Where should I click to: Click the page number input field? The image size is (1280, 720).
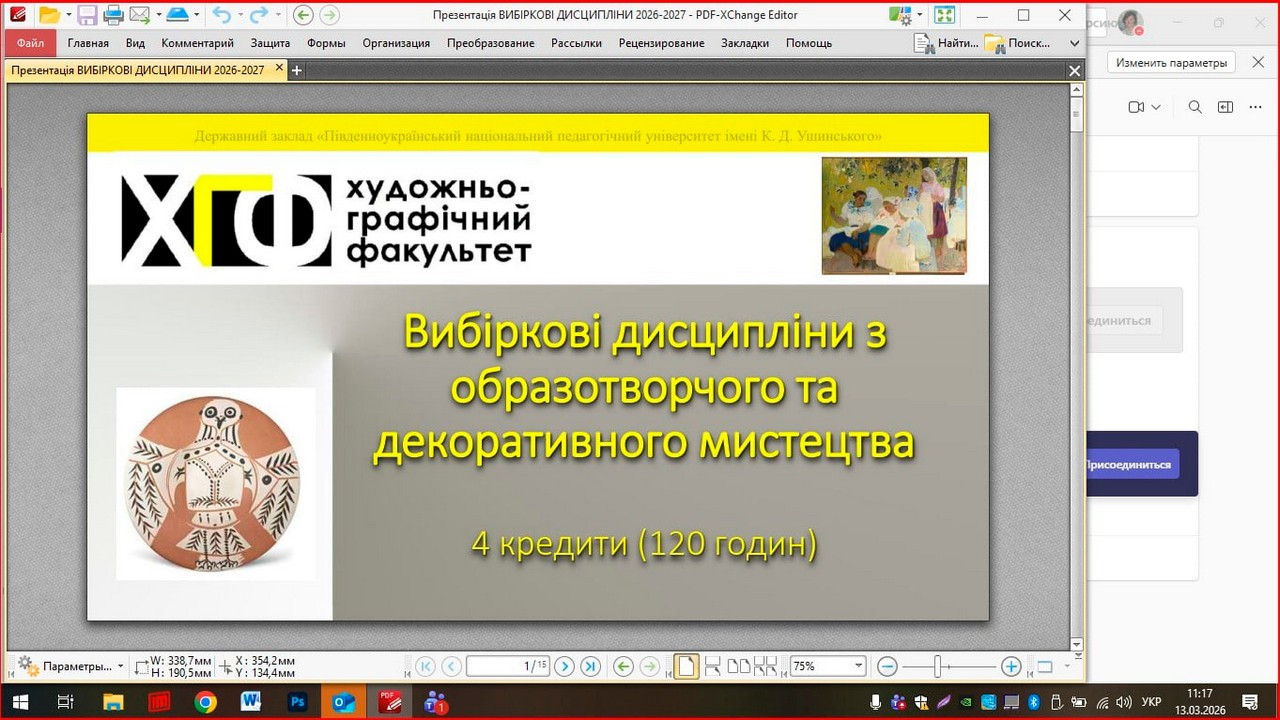coord(509,666)
